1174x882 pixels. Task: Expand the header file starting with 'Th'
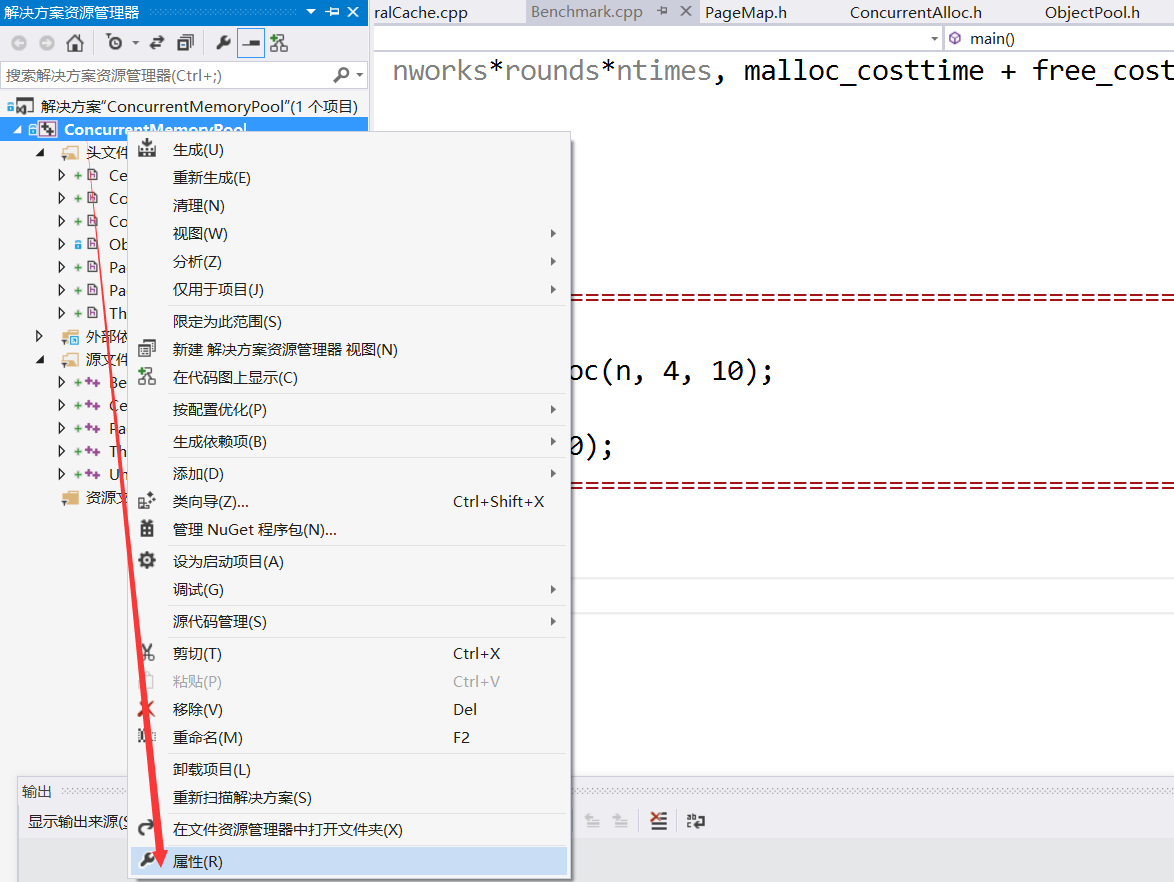tap(61, 313)
